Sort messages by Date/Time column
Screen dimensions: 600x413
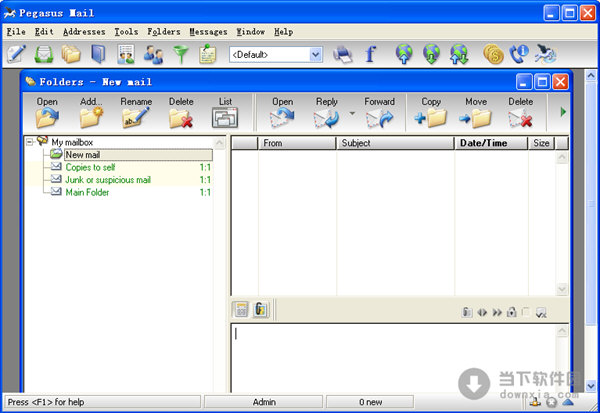click(491, 143)
